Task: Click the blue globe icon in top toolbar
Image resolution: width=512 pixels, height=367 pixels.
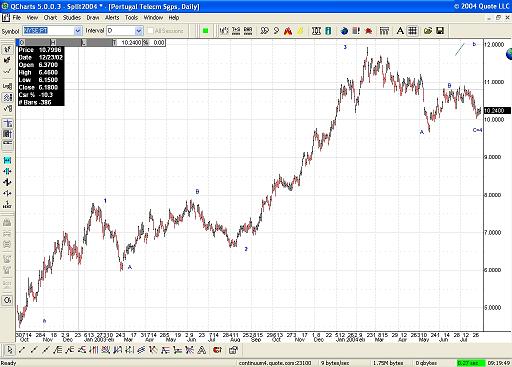Action: tap(344, 31)
